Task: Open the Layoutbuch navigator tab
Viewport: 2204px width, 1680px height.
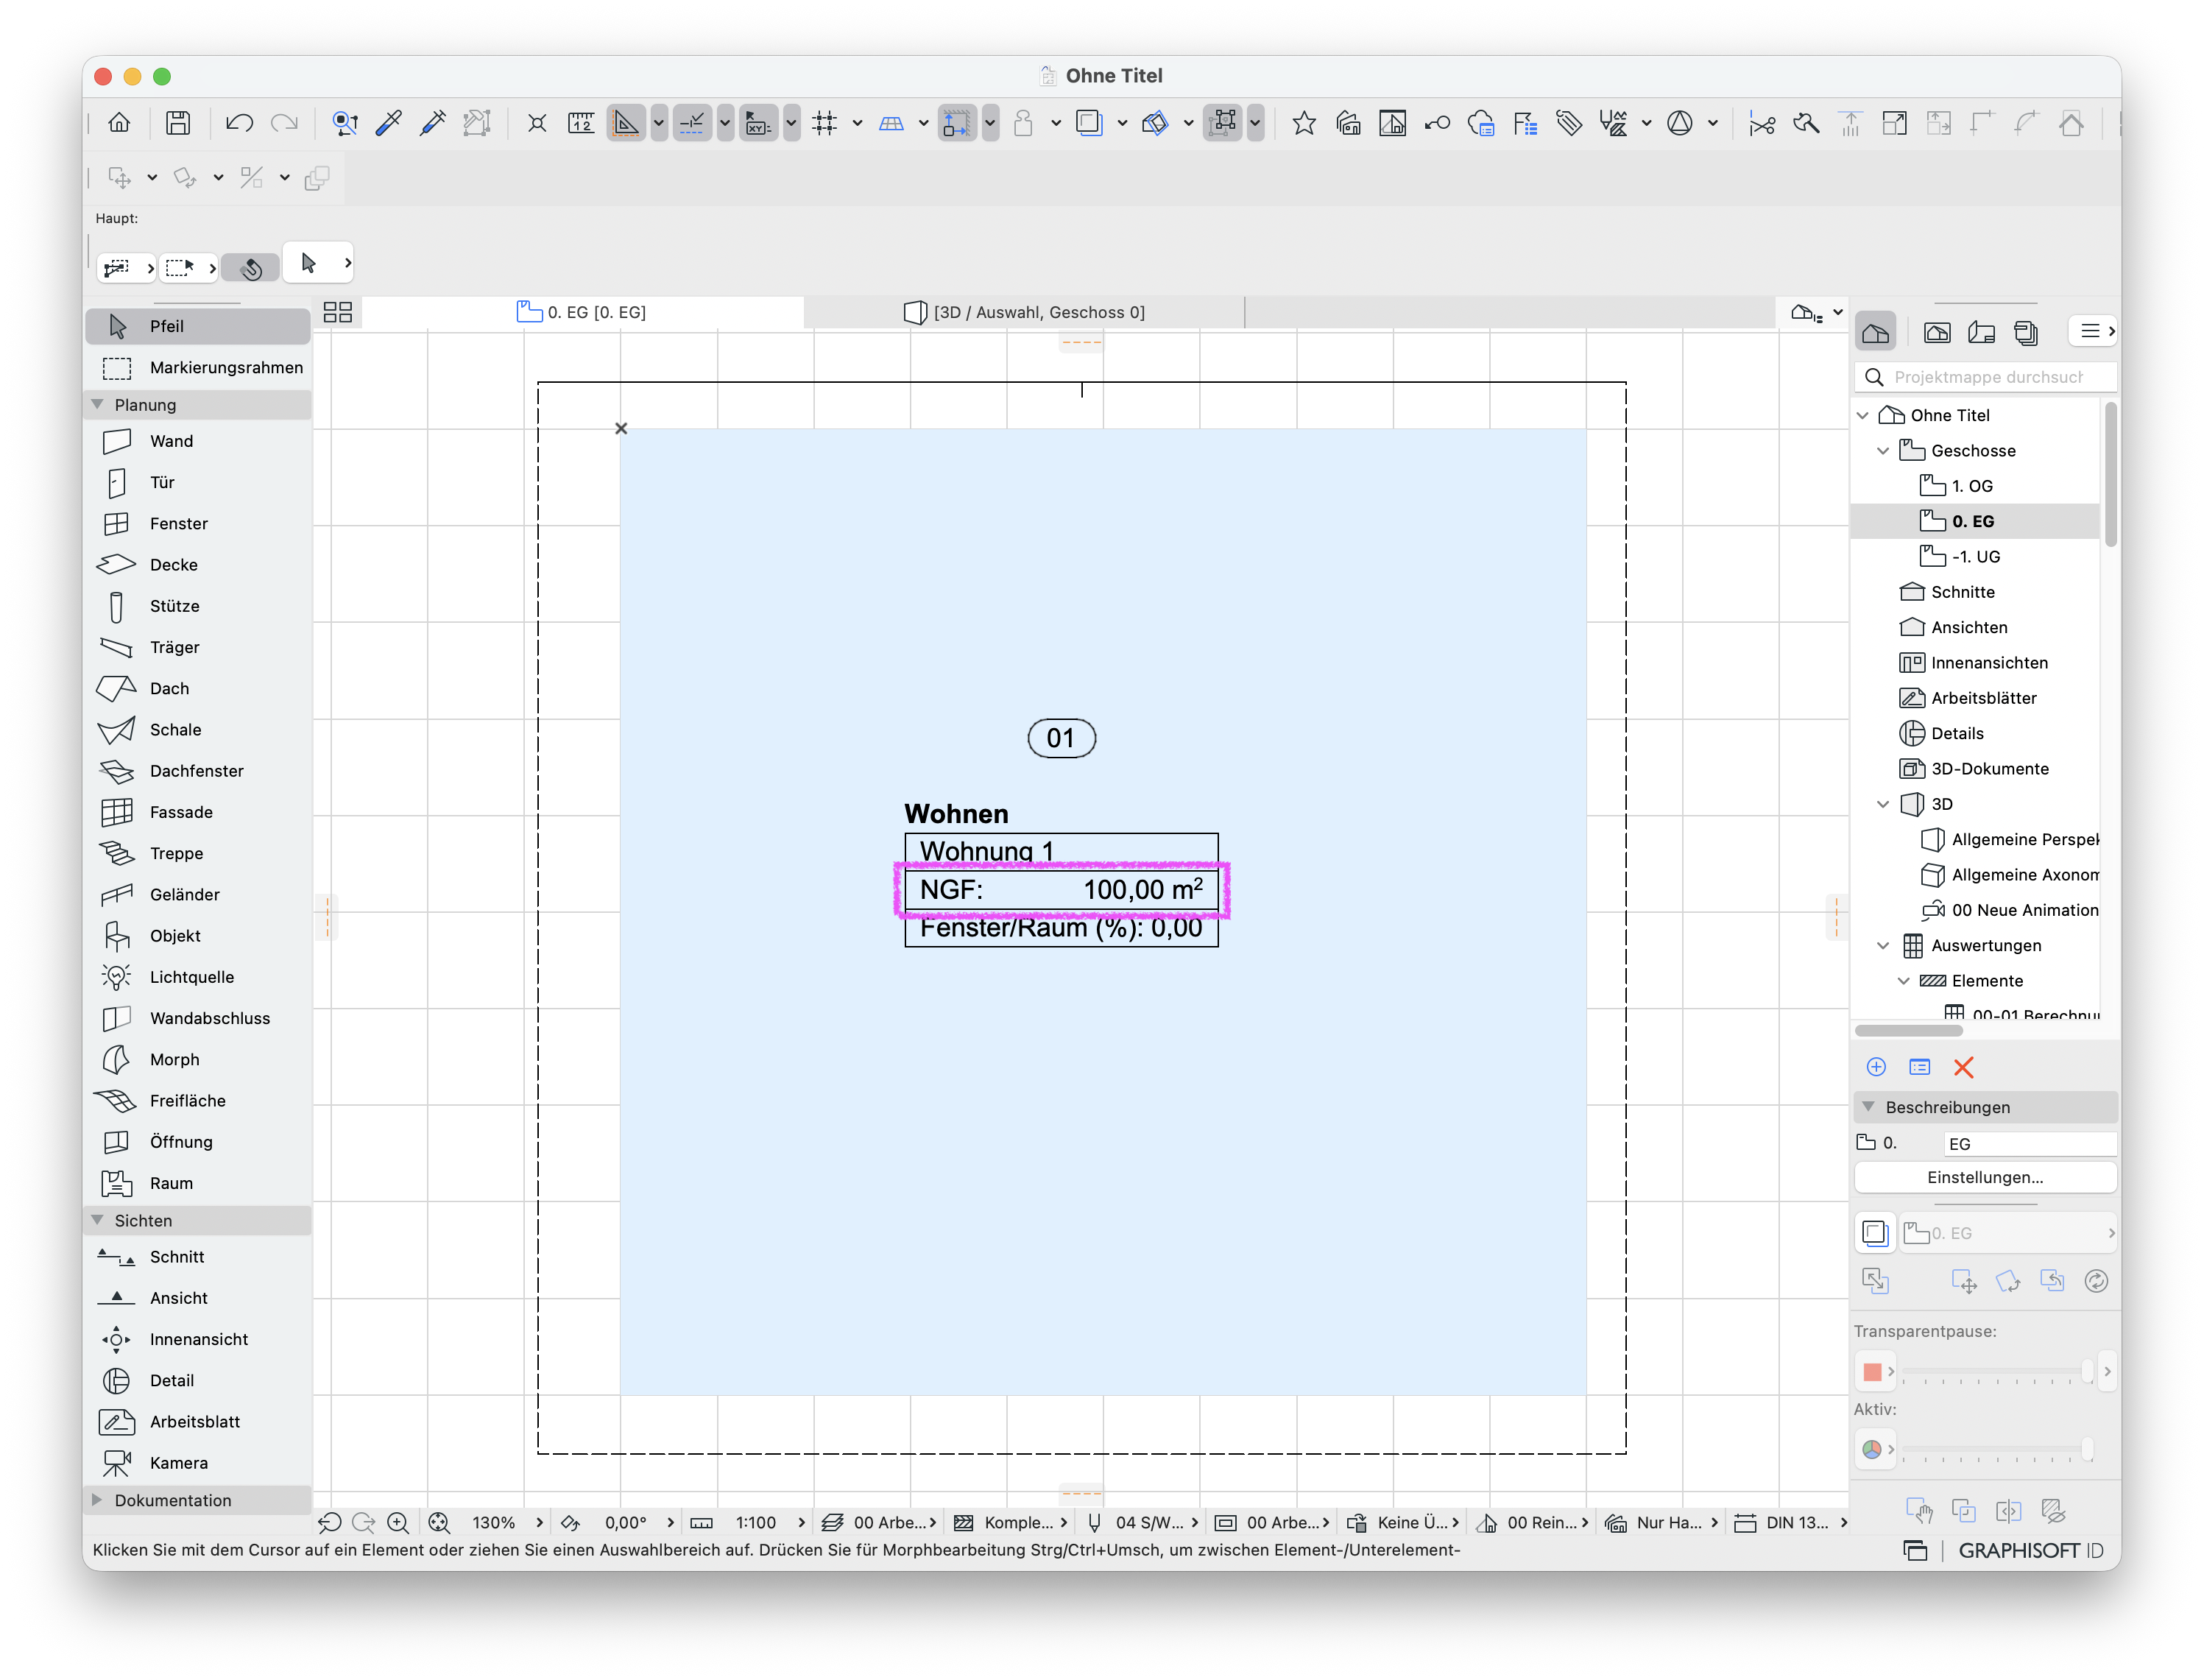Action: 1981,332
